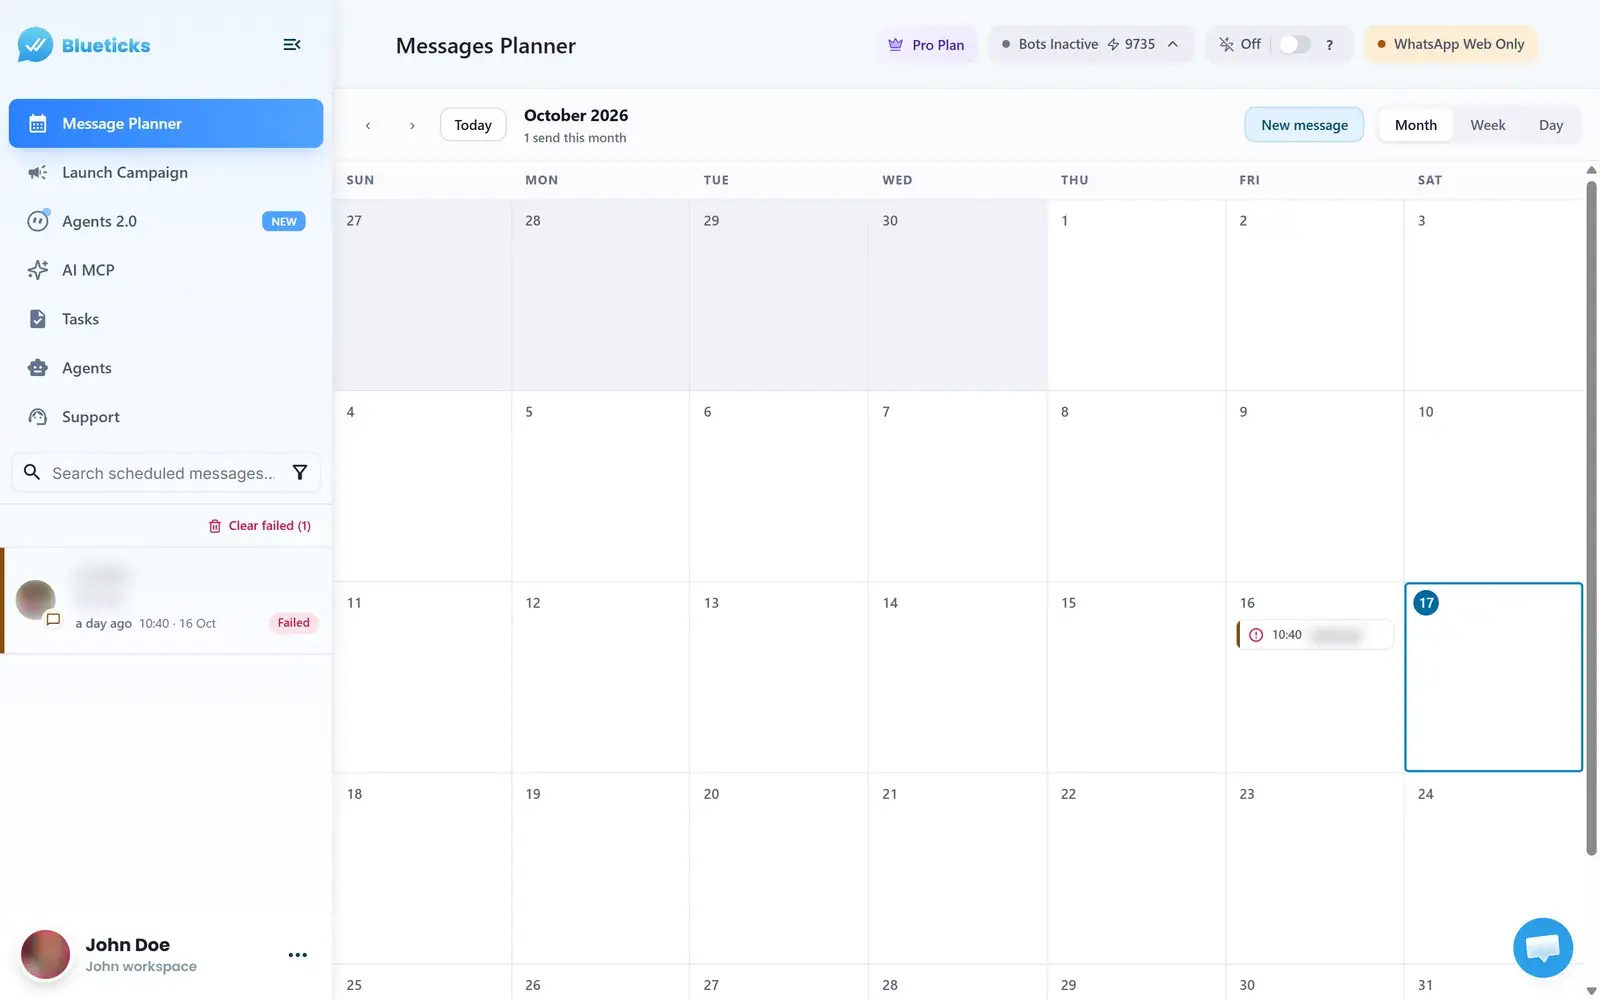Select the September 28 day cell

600,295
